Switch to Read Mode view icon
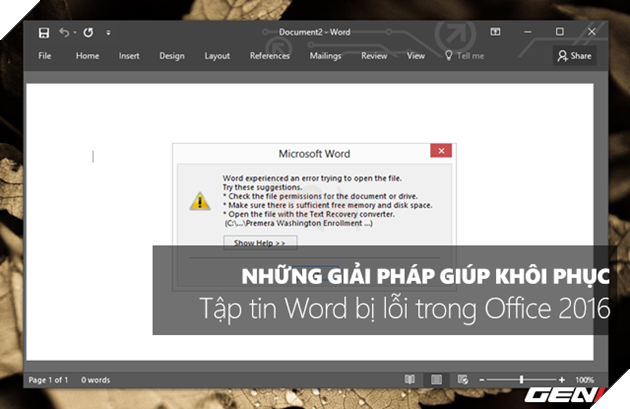This screenshot has height=409, width=630. pos(410,380)
